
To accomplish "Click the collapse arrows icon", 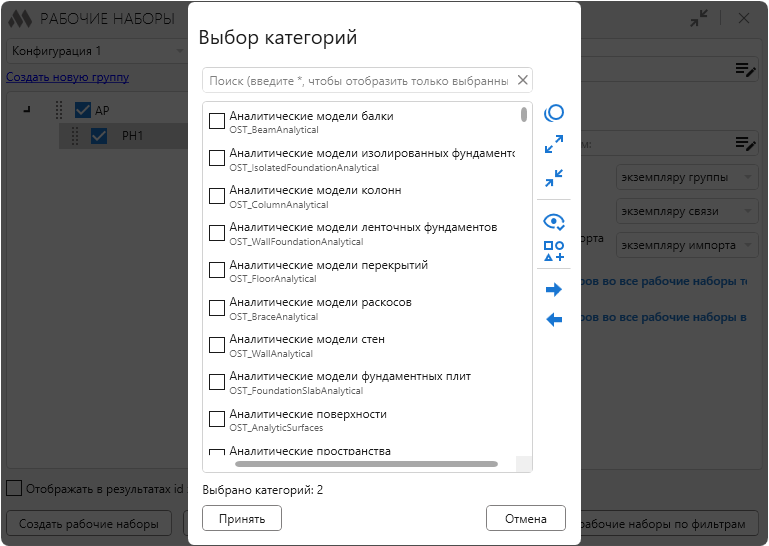I will [x=553, y=178].
